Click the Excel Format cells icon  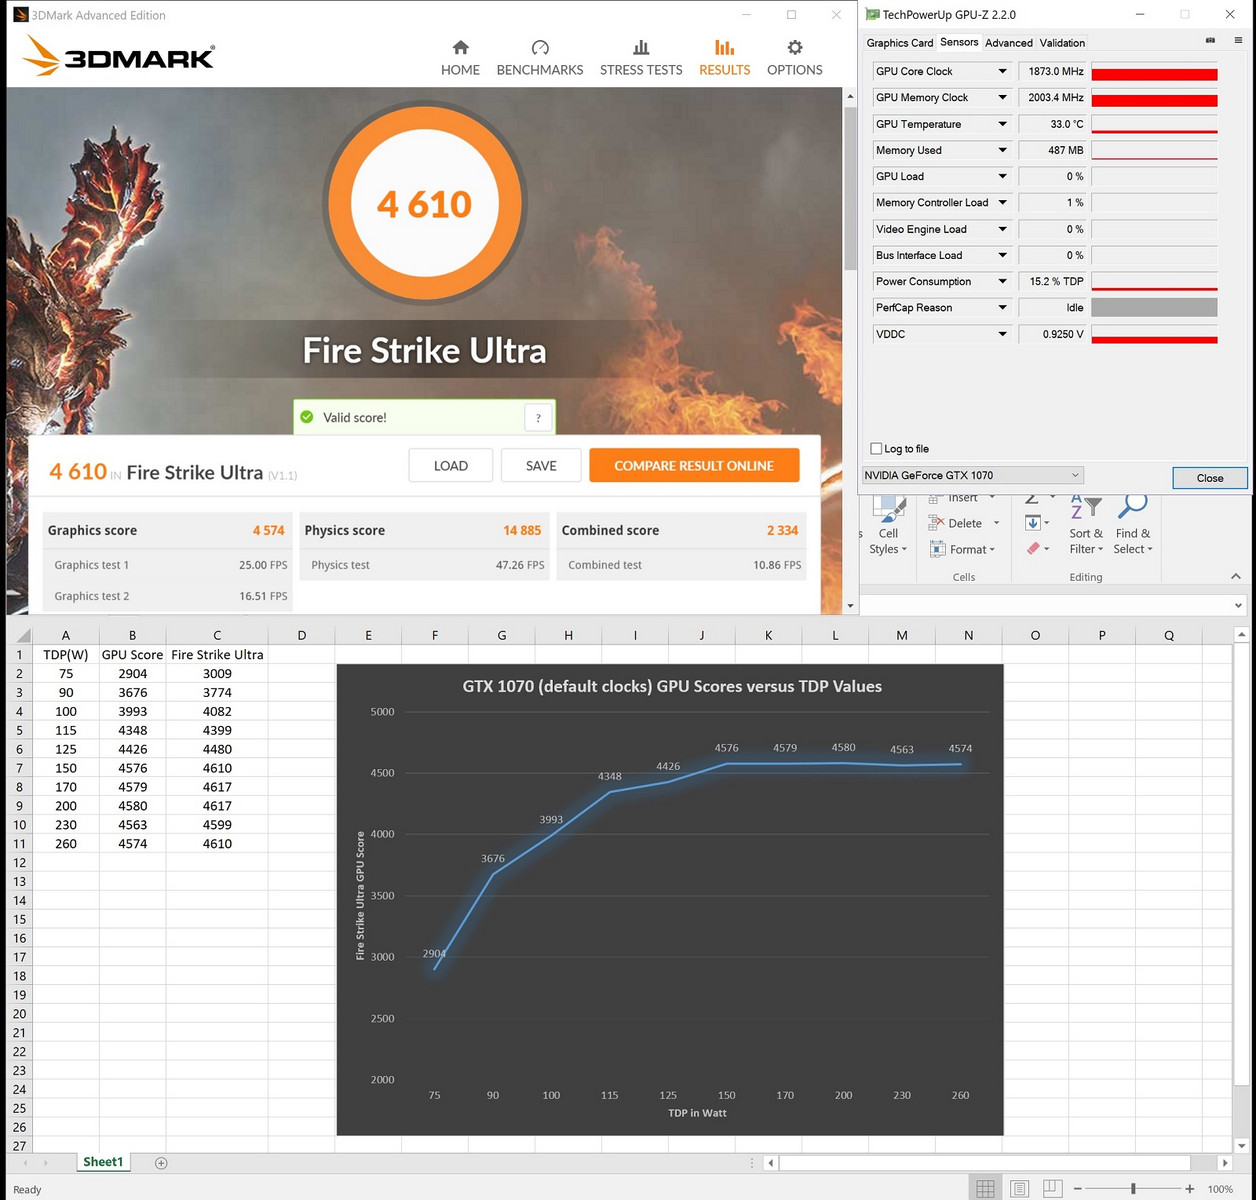pyautogui.click(x=937, y=549)
